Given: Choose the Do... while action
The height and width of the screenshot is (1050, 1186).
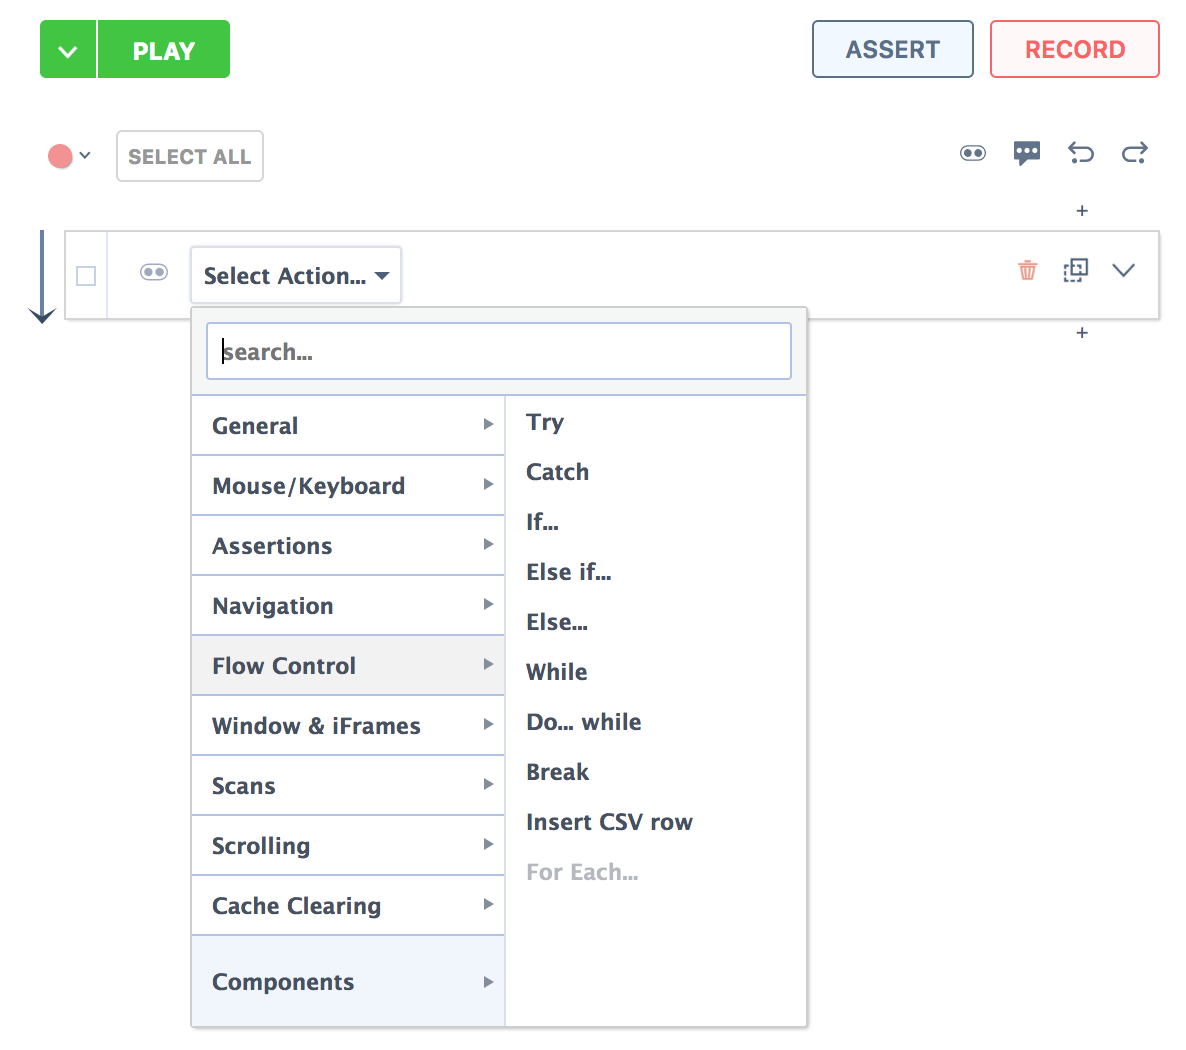Looking at the screenshot, I should pos(584,722).
